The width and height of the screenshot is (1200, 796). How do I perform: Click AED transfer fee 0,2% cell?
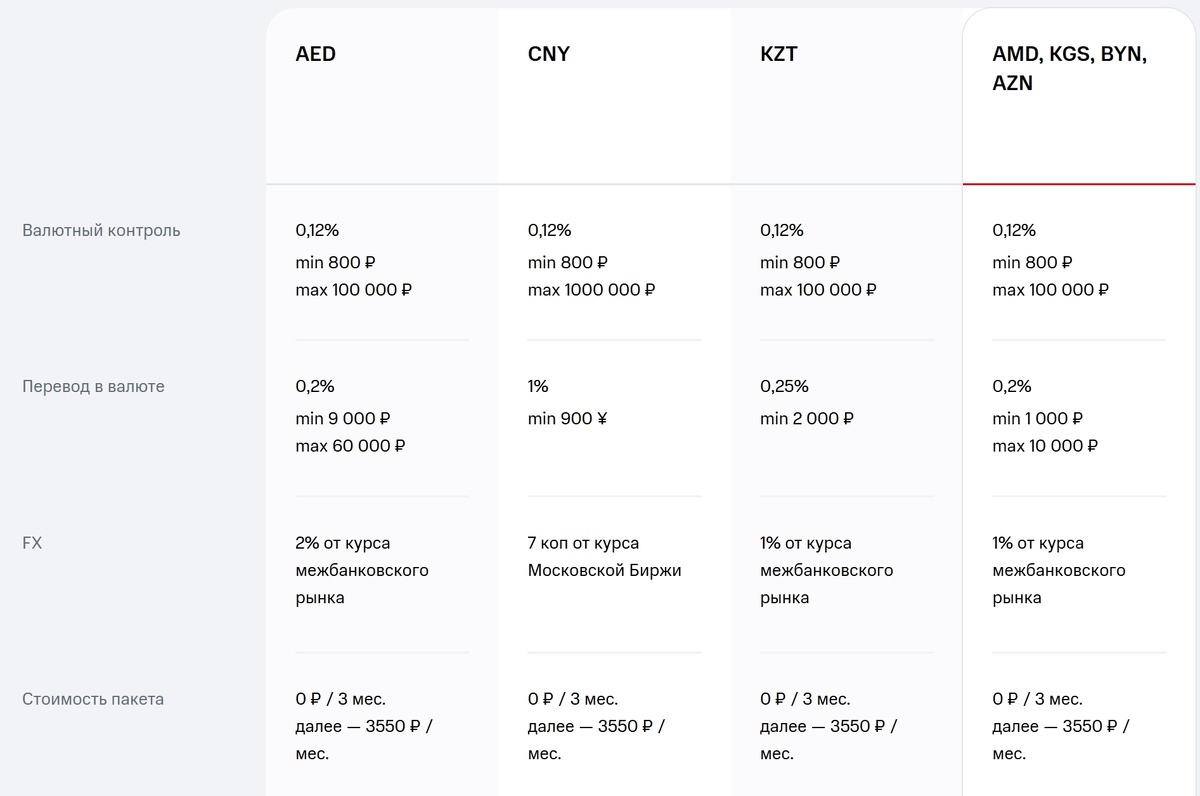(314, 386)
